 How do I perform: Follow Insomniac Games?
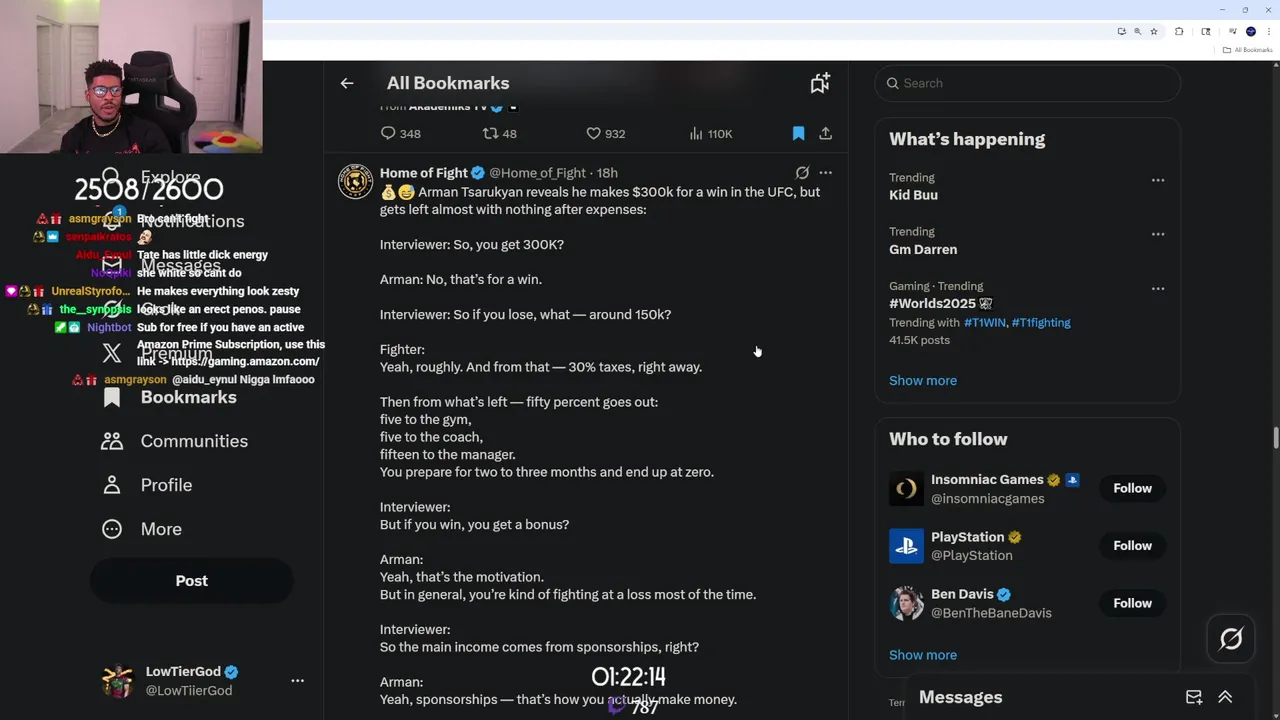[1132, 488]
